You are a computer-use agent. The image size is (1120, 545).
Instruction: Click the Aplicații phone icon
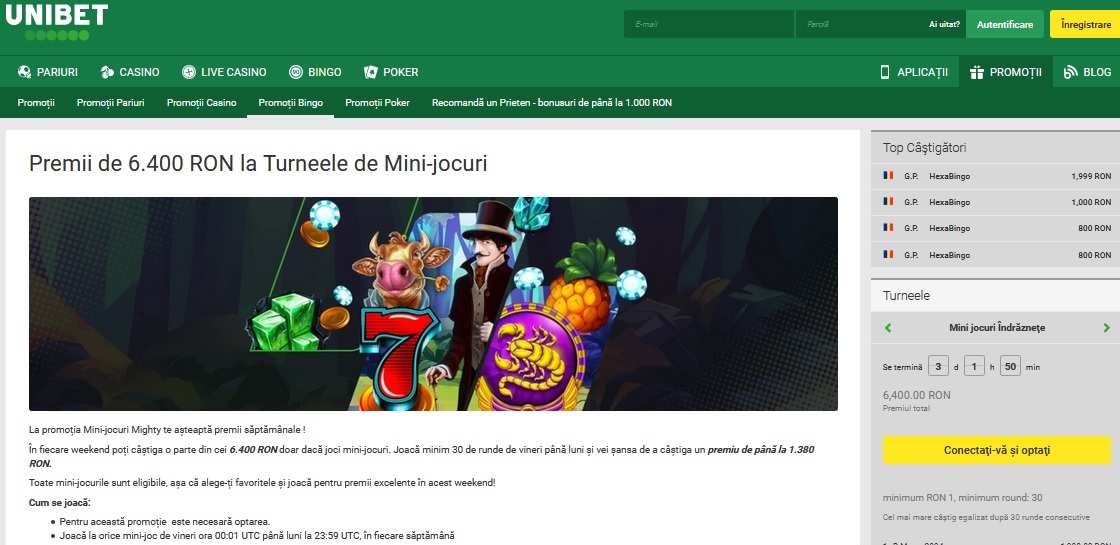click(885, 72)
